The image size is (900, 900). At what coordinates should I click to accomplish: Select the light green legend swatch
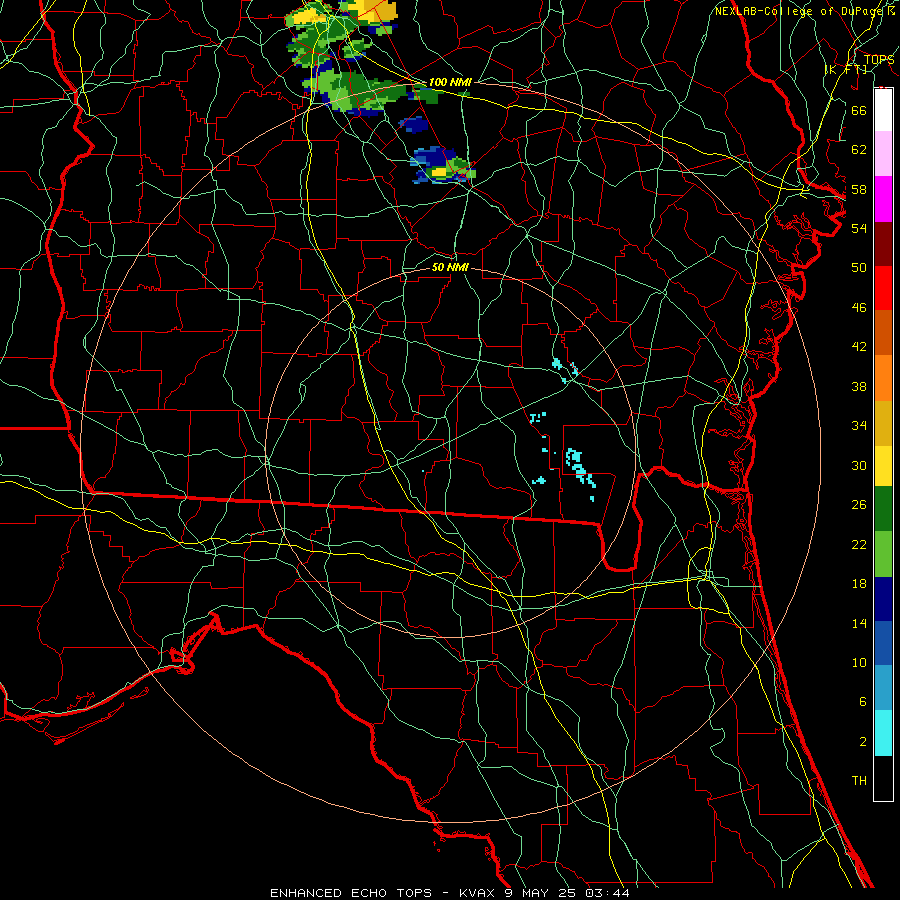tap(883, 554)
